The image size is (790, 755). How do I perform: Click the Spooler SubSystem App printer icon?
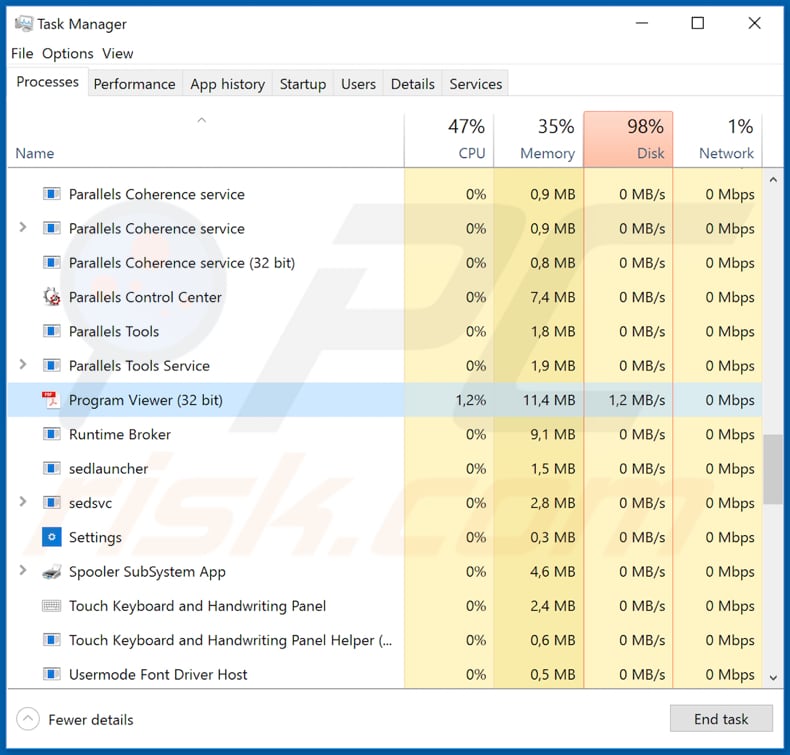[x=51, y=572]
